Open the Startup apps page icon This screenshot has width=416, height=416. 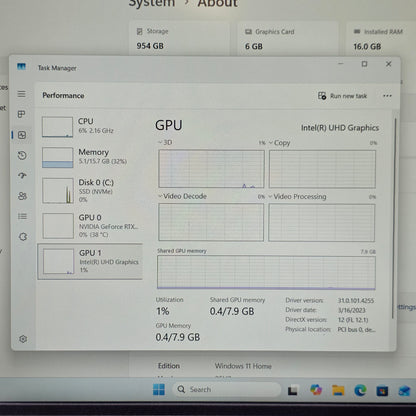coord(22,176)
